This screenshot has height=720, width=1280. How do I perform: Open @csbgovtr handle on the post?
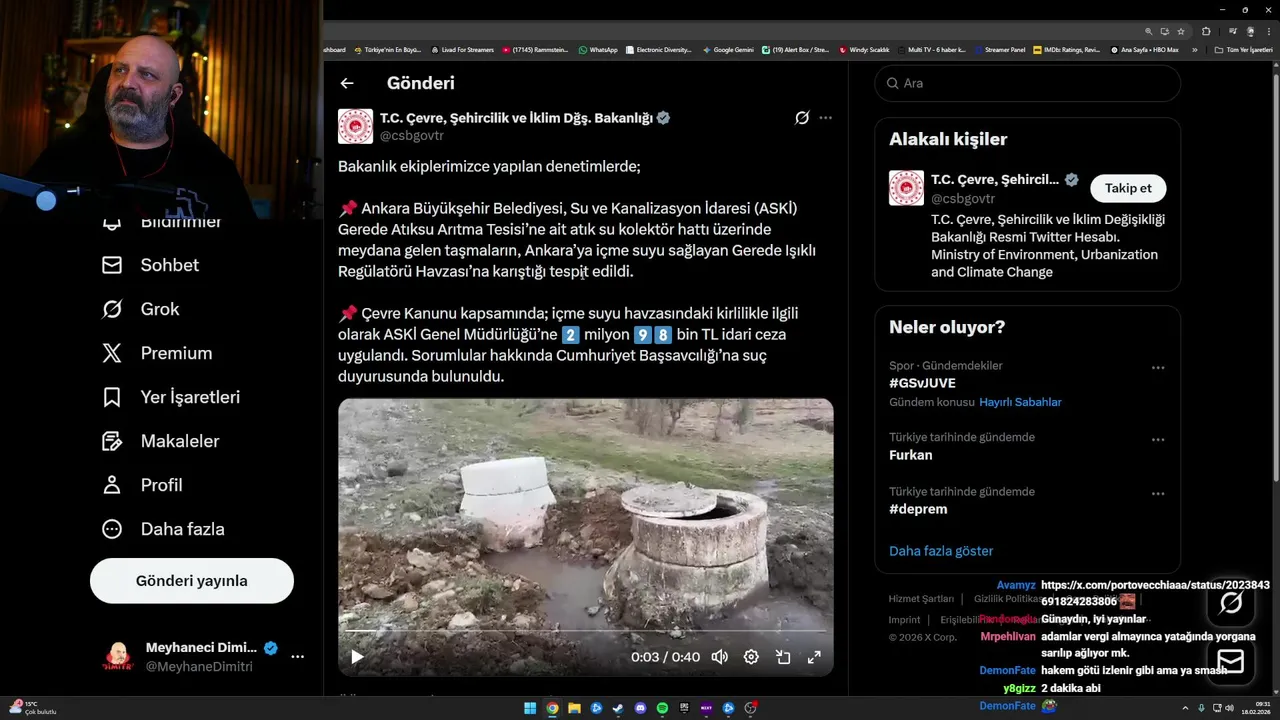click(x=412, y=136)
